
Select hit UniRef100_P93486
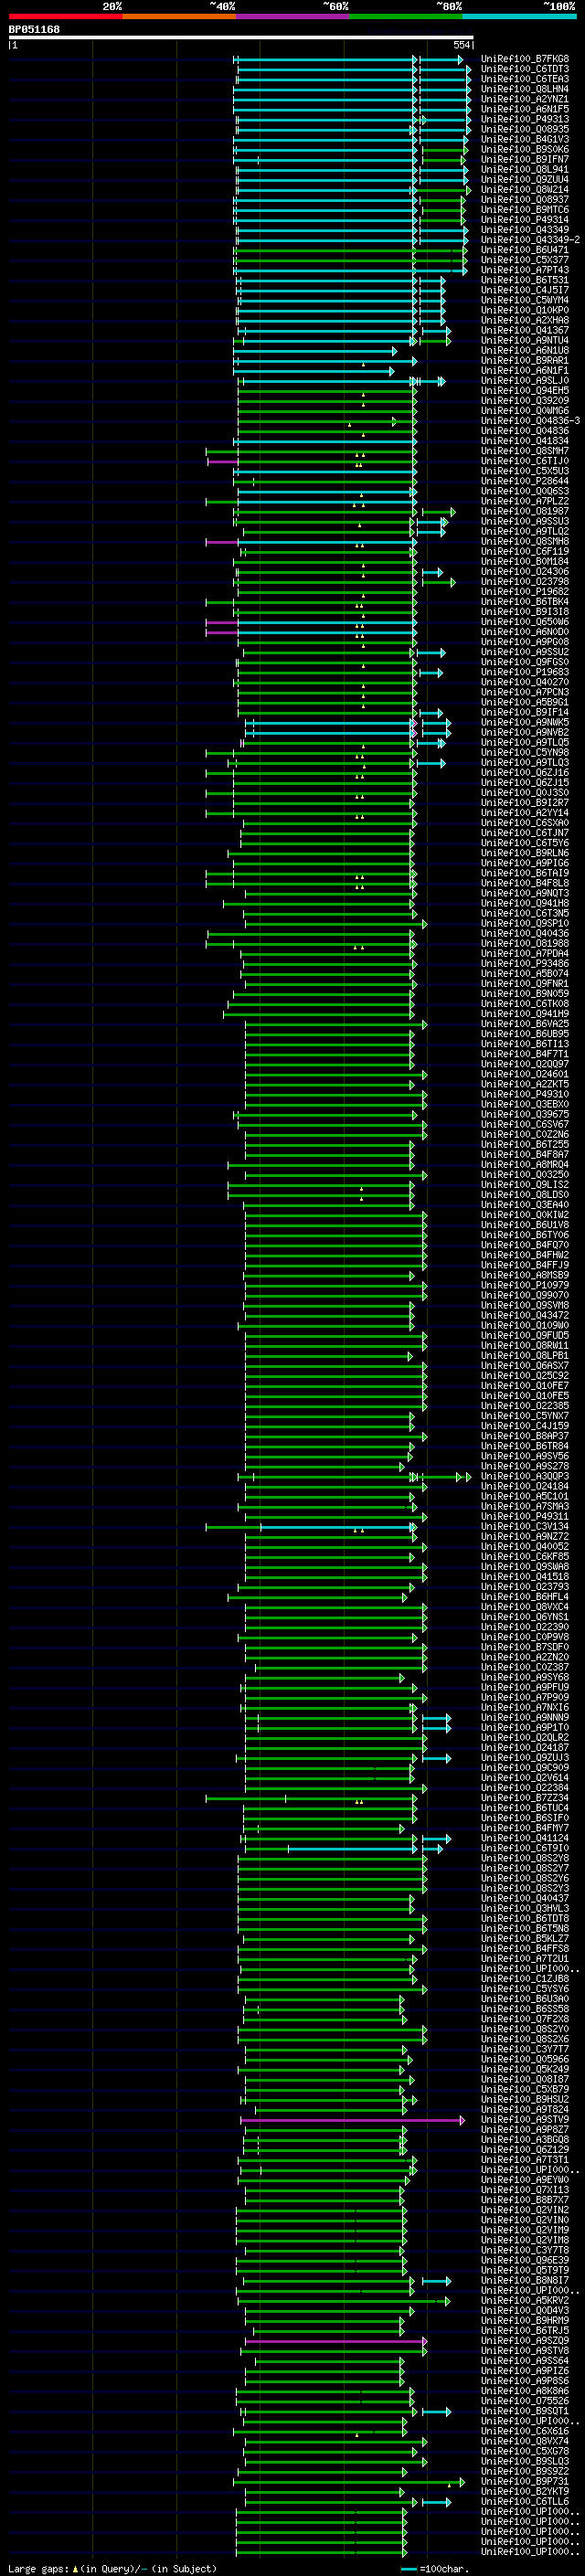click(525, 964)
